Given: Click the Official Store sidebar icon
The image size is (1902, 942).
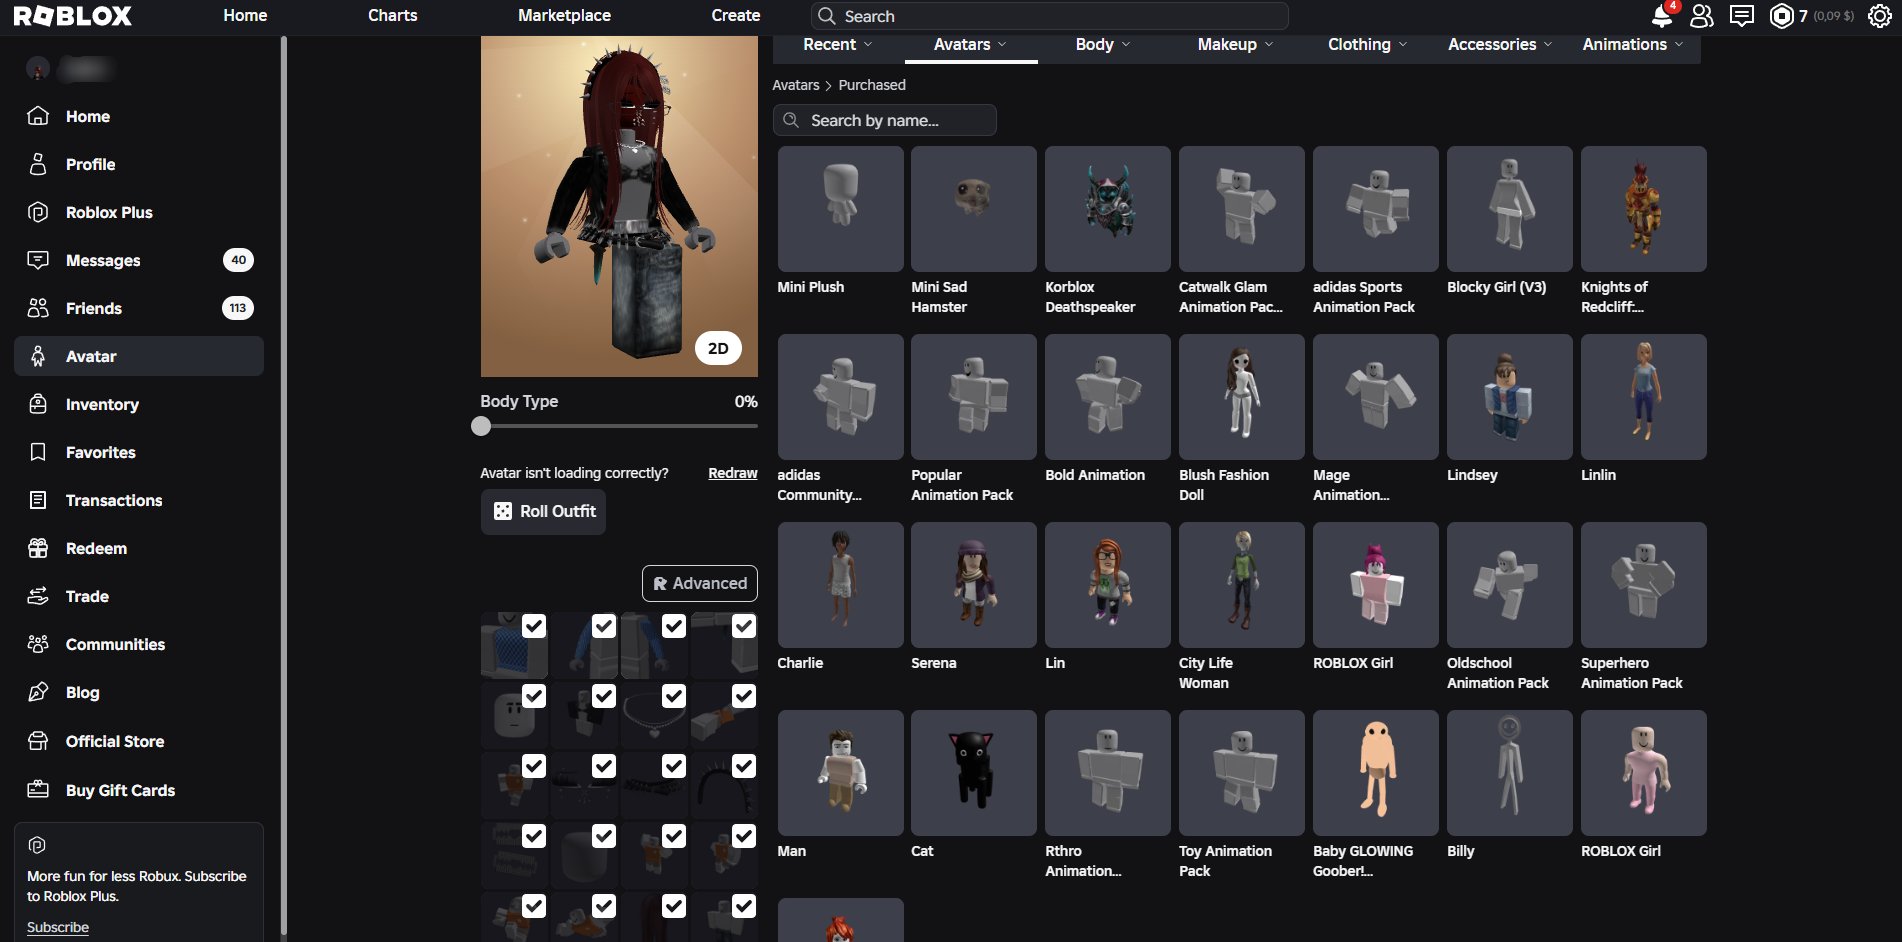Looking at the screenshot, I should (38, 741).
